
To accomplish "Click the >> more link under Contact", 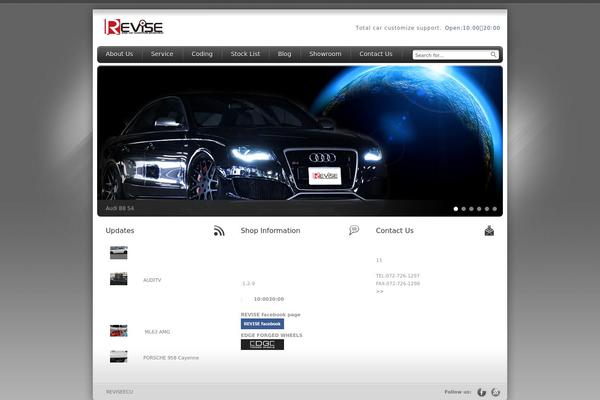I will (380, 292).
